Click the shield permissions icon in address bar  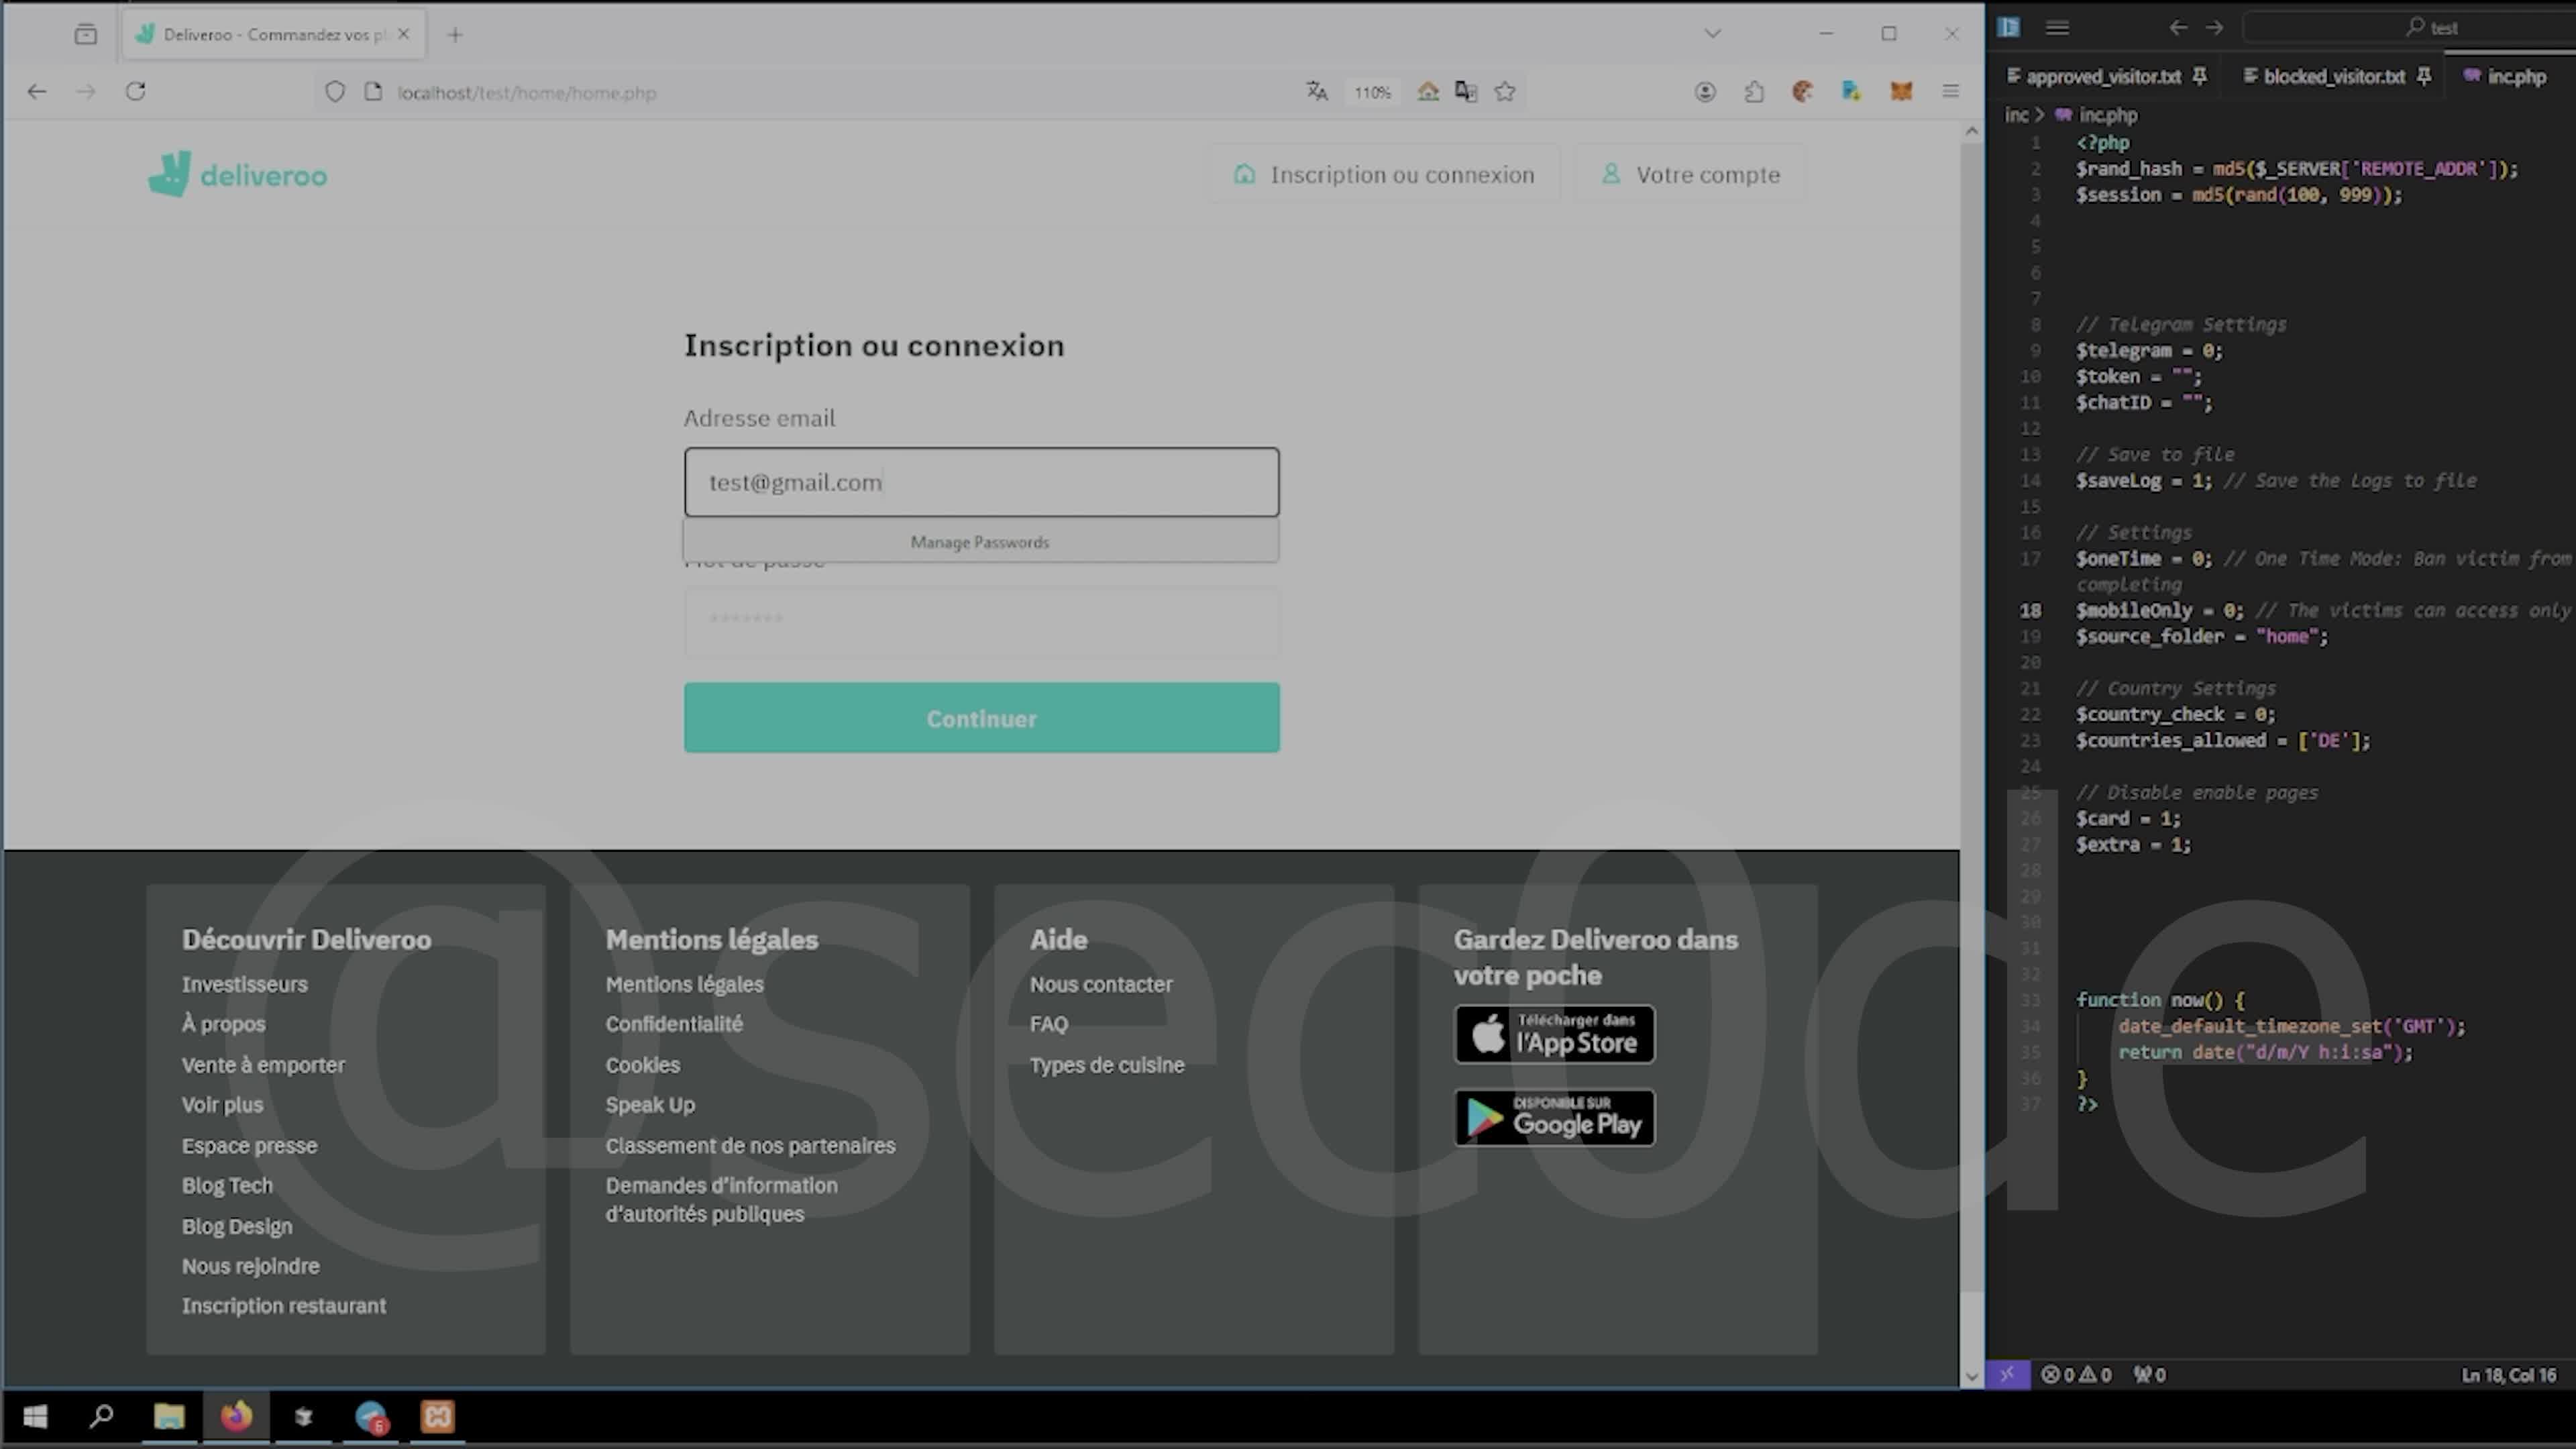click(335, 91)
